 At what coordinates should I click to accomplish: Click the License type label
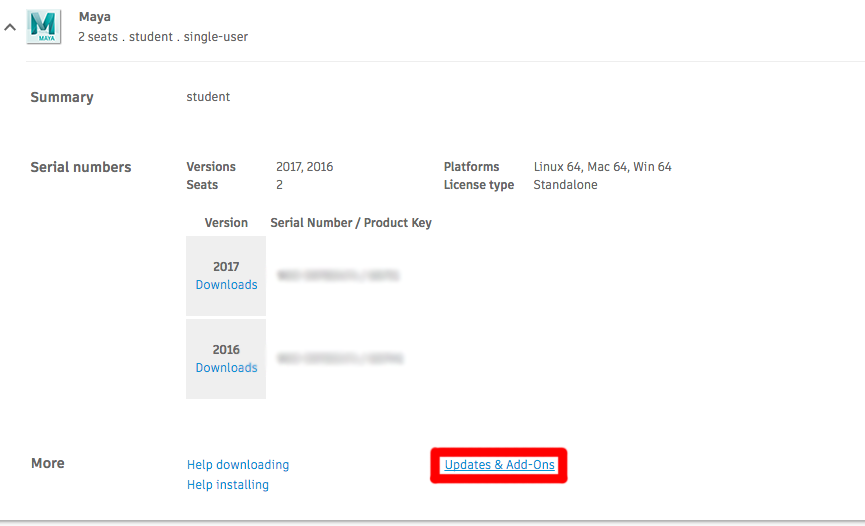click(479, 185)
